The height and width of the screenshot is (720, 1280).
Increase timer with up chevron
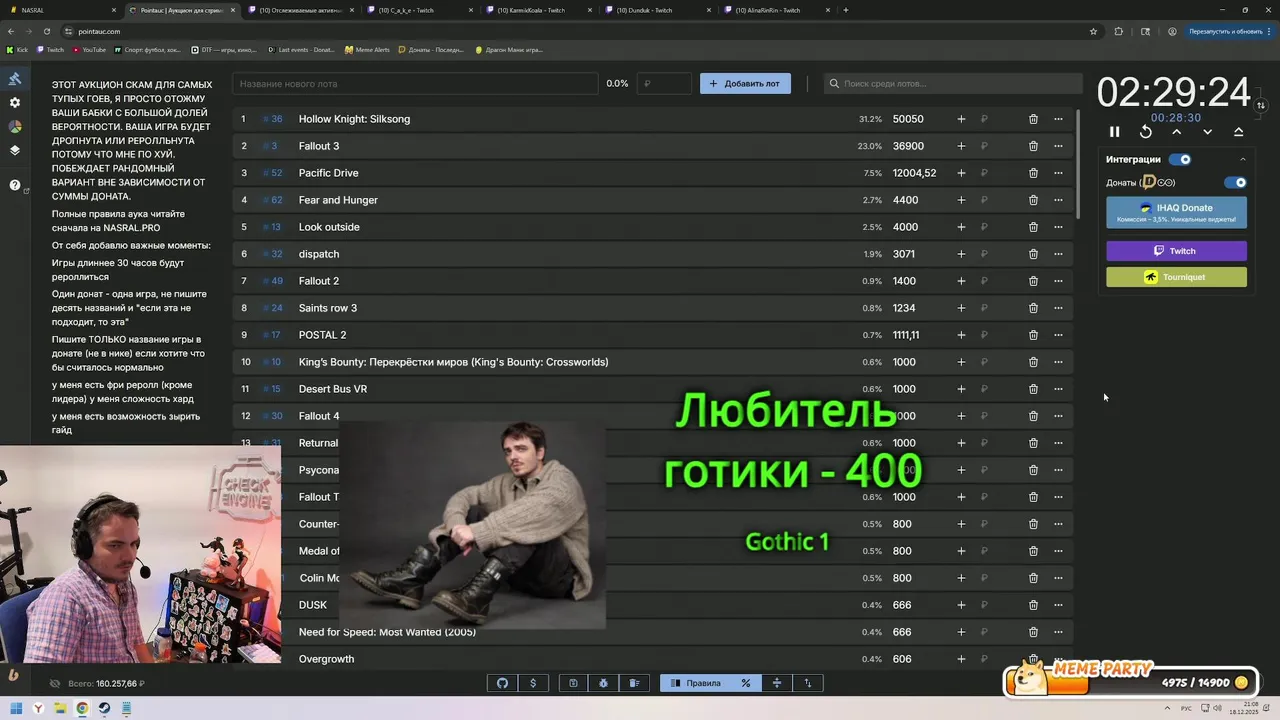tap(1177, 132)
